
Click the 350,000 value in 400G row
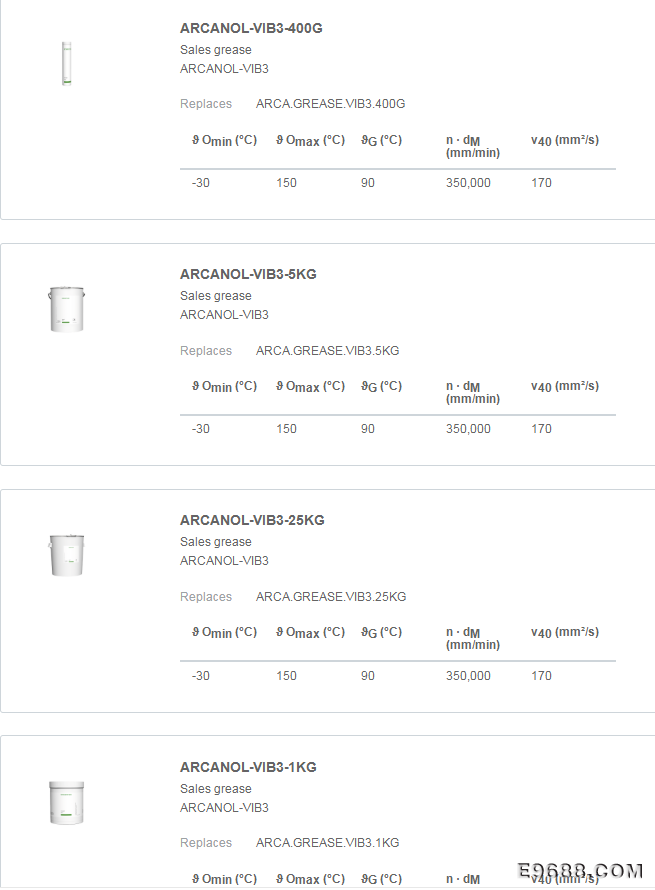tap(468, 183)
